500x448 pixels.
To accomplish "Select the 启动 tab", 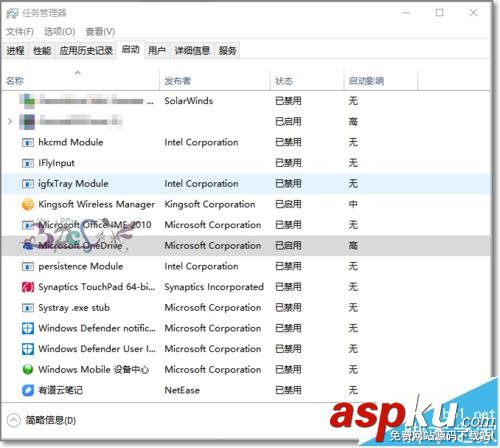I will tap(130, 50).
